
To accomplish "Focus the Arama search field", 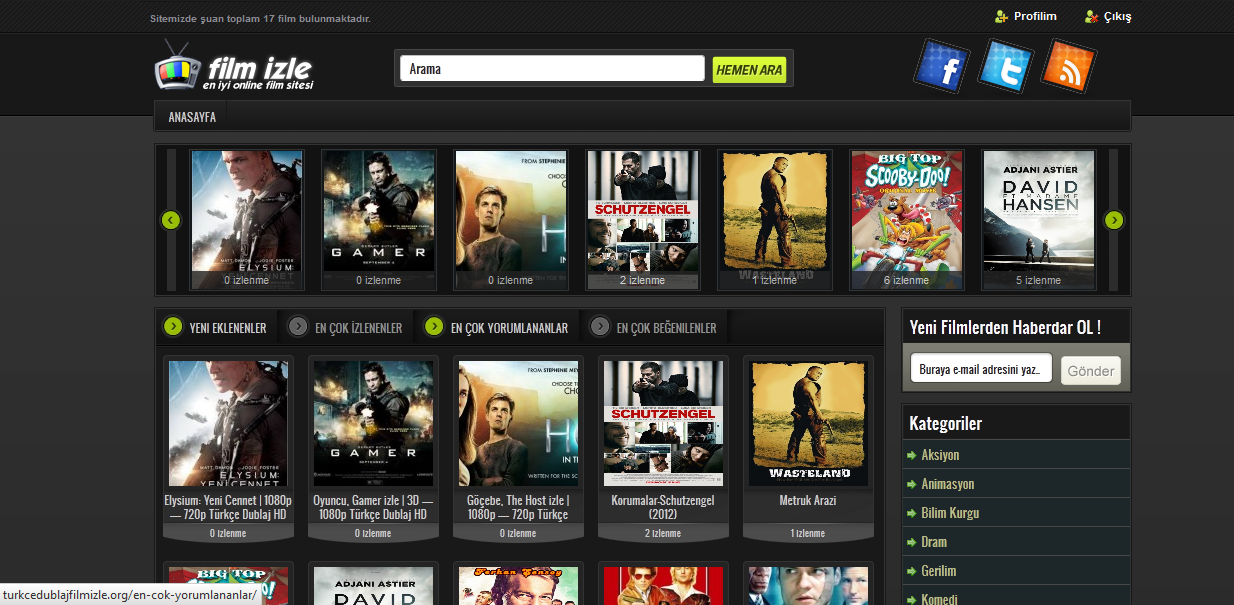I will point(553,69).
